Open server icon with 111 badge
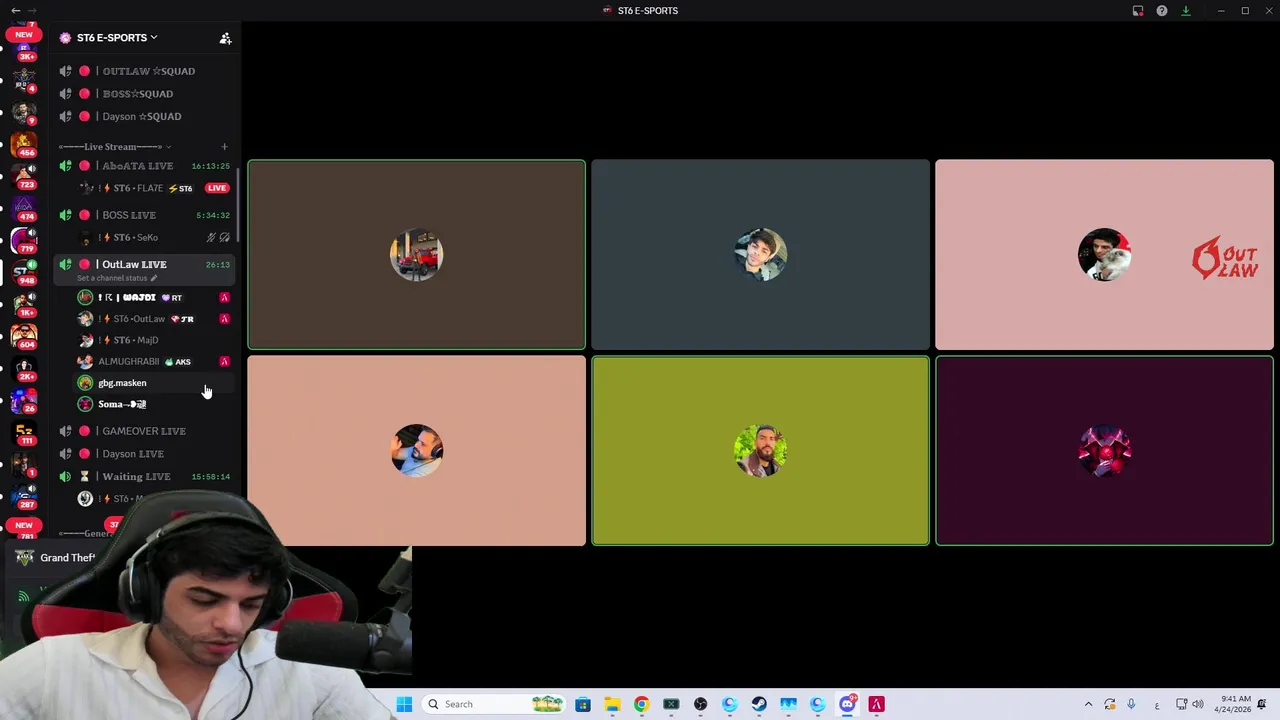This screenshot has height=720, width=1280. (24, 431)
